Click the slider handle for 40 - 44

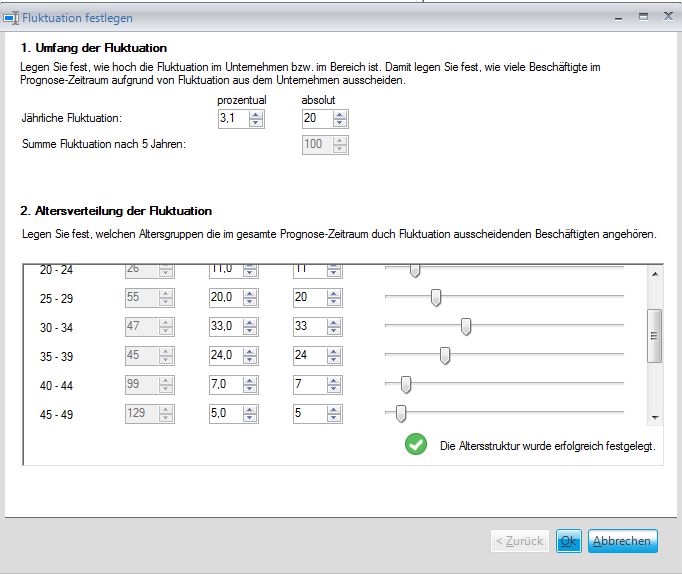(x=406, y=385)
